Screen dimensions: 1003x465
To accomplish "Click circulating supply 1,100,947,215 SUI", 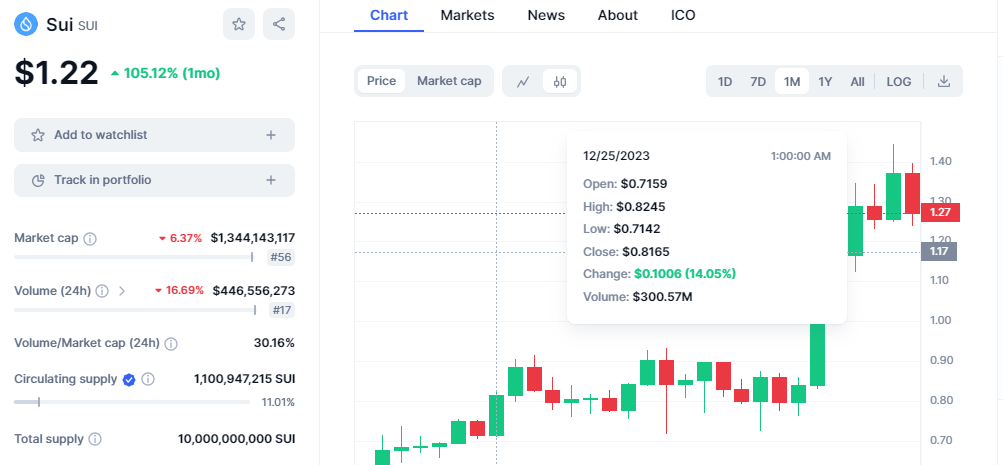I will [244, 379].
